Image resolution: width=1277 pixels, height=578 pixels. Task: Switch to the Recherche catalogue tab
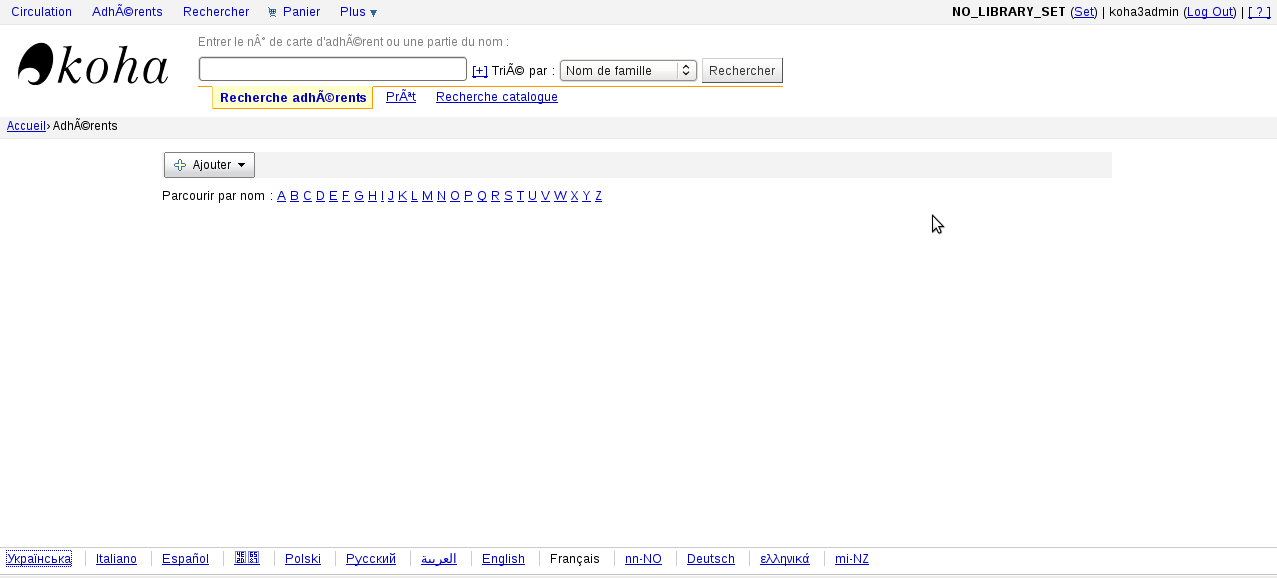496,97
